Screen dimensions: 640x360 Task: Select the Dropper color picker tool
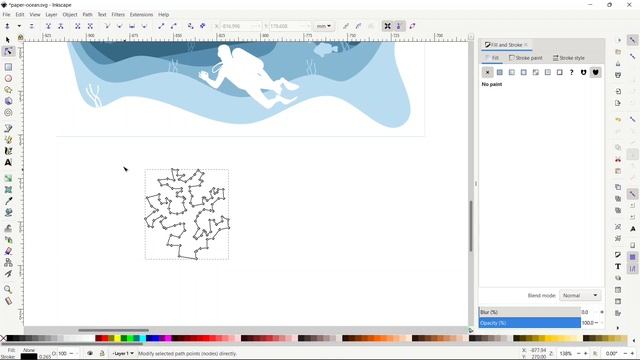click(8, 201)
